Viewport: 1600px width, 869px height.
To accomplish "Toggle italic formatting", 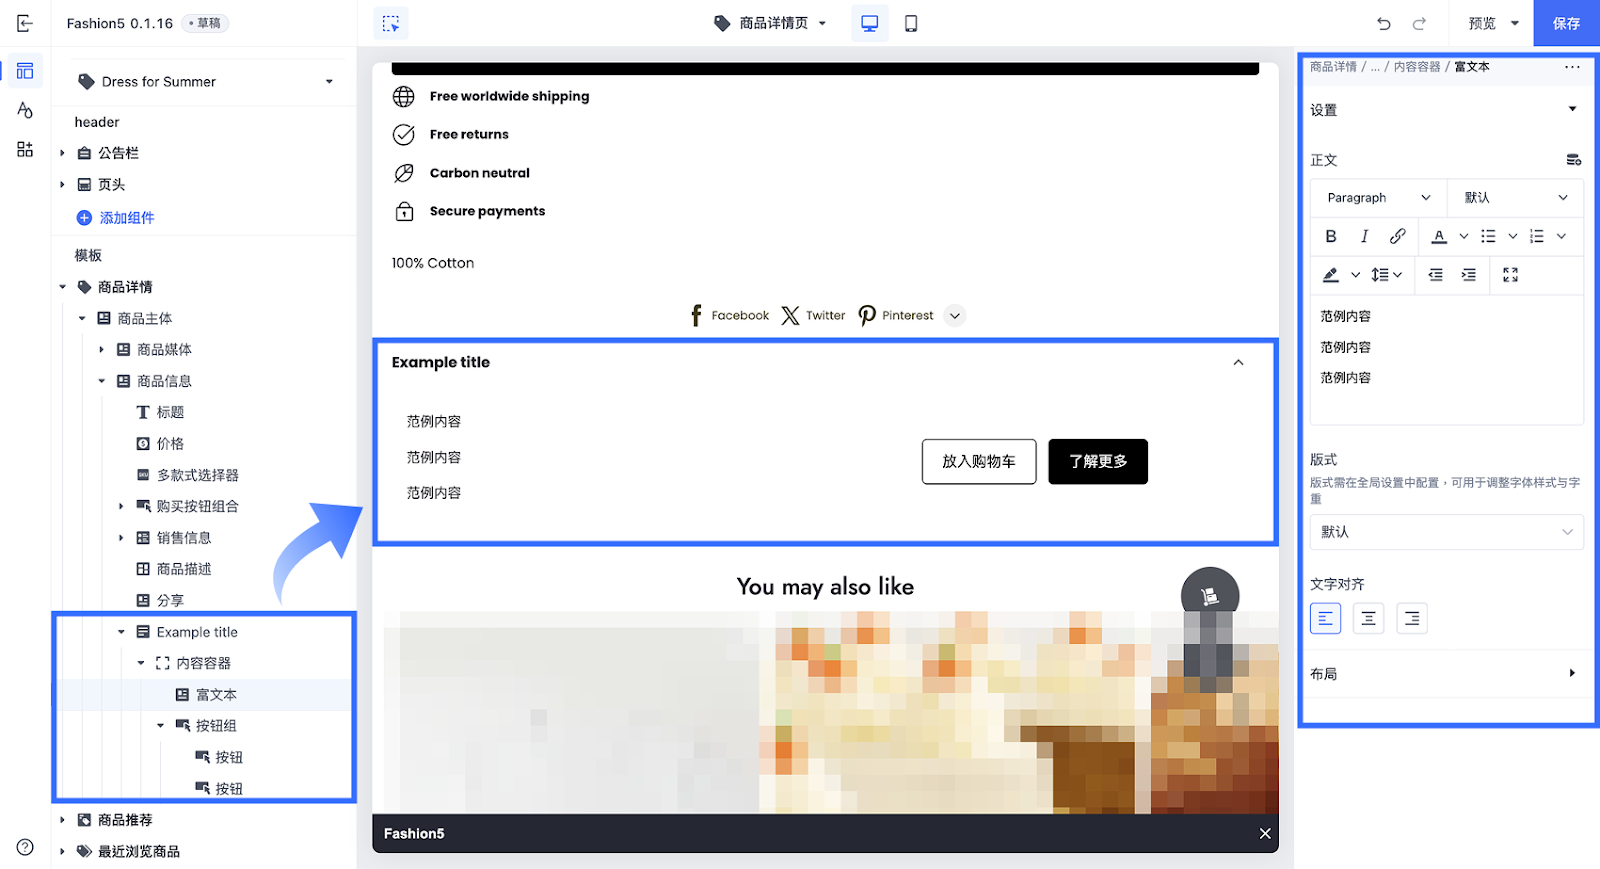I will click(1364, 236).
